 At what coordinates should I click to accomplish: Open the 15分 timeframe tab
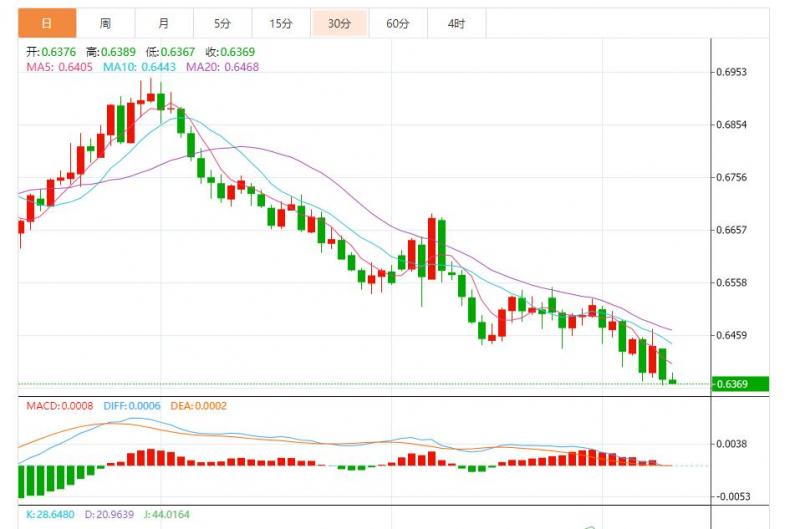[281, 23]
